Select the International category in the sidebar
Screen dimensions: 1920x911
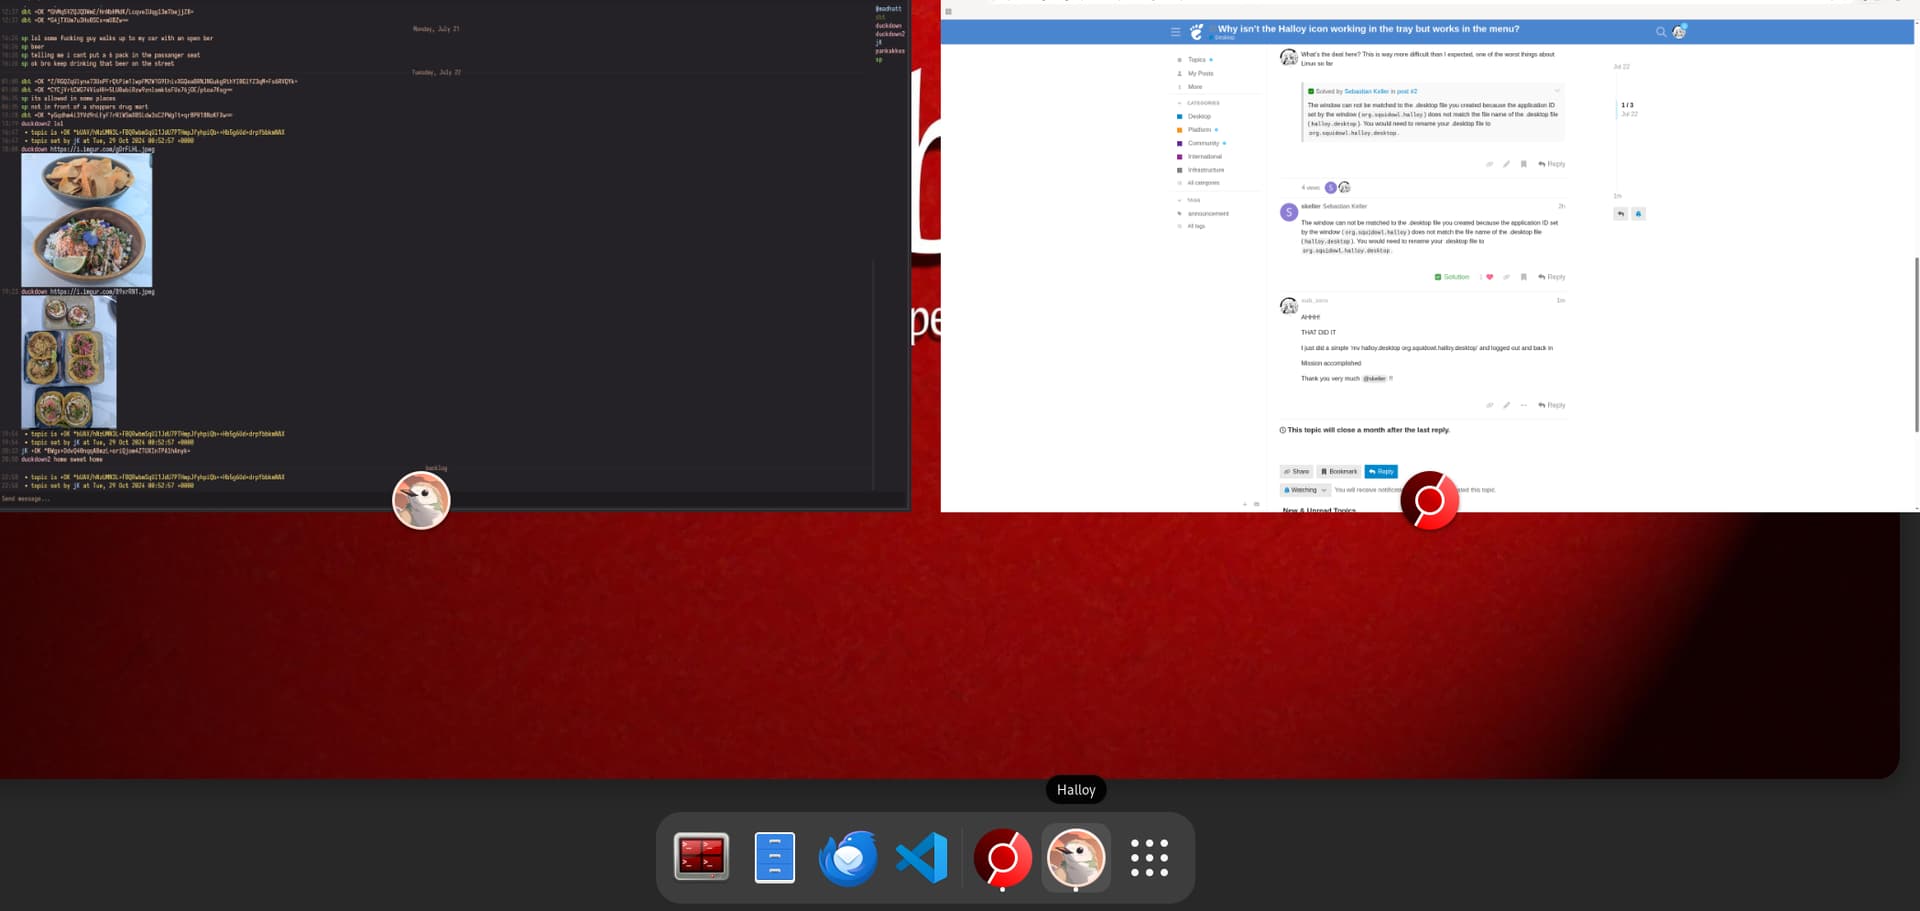point(1204,157)
